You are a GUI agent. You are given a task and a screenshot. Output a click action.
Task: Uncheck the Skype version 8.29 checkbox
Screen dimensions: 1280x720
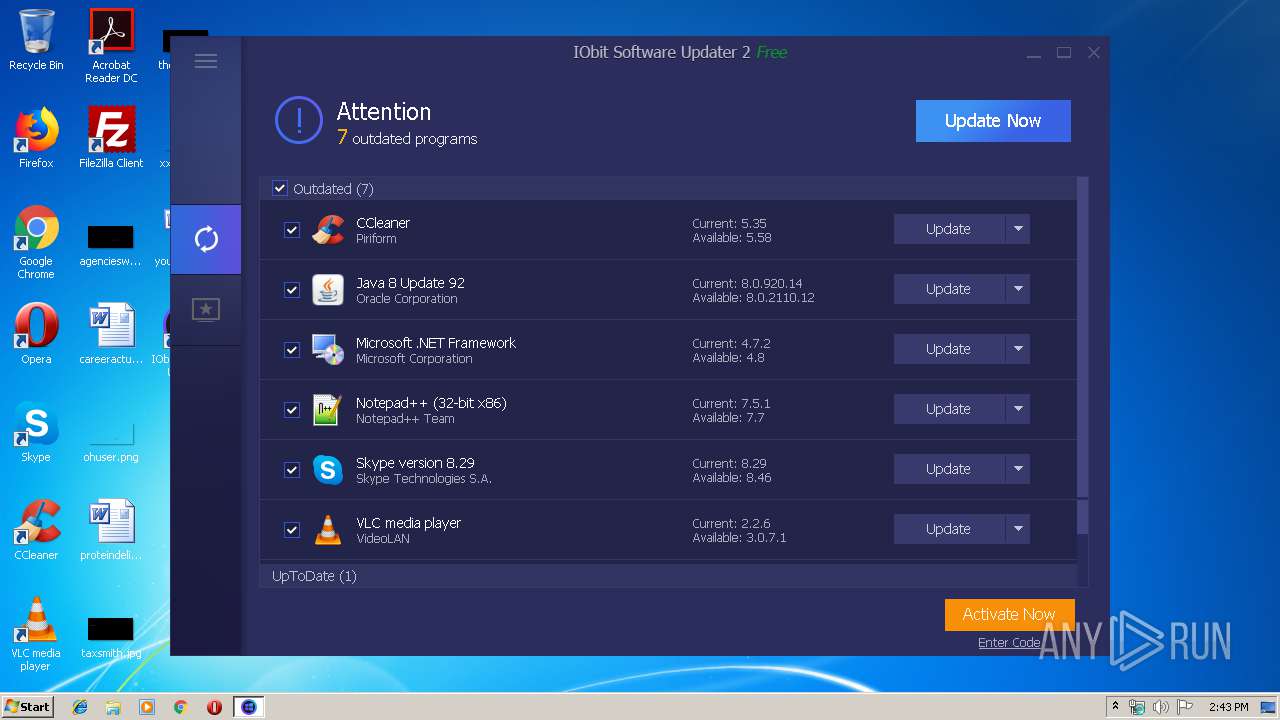[x=292, y=470]
